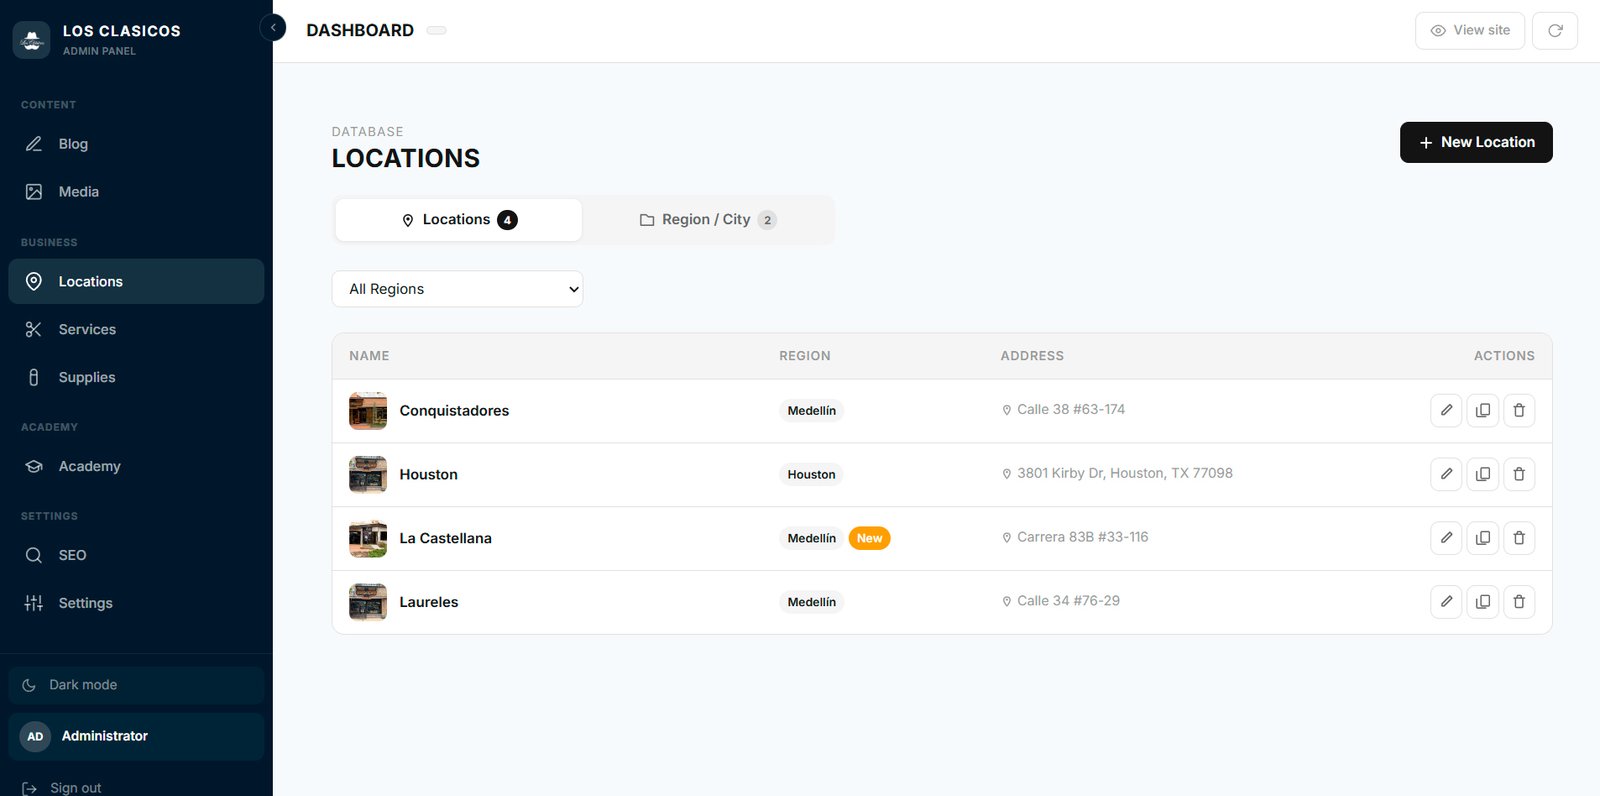Go to Supplies in sidebar
Viewport: 1600px width, 796px height.
(136, 377)
